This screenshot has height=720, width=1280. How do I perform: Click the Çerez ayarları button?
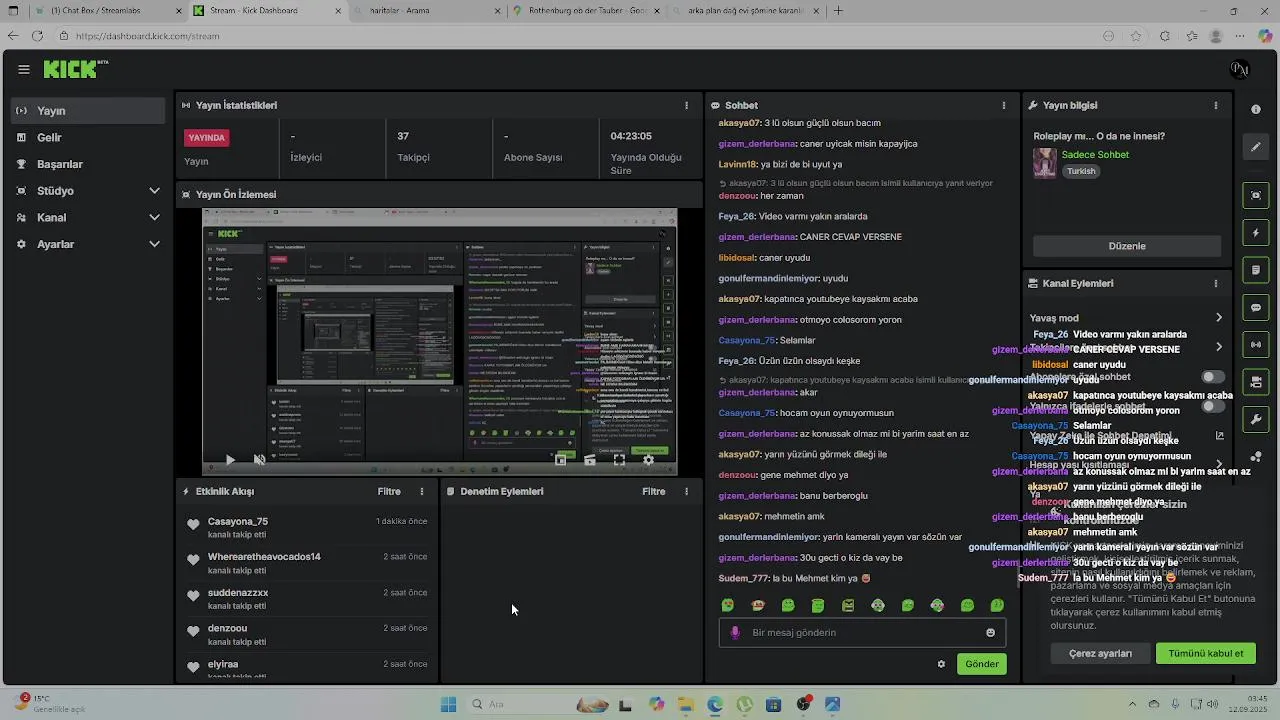[x=1100, y=653]
